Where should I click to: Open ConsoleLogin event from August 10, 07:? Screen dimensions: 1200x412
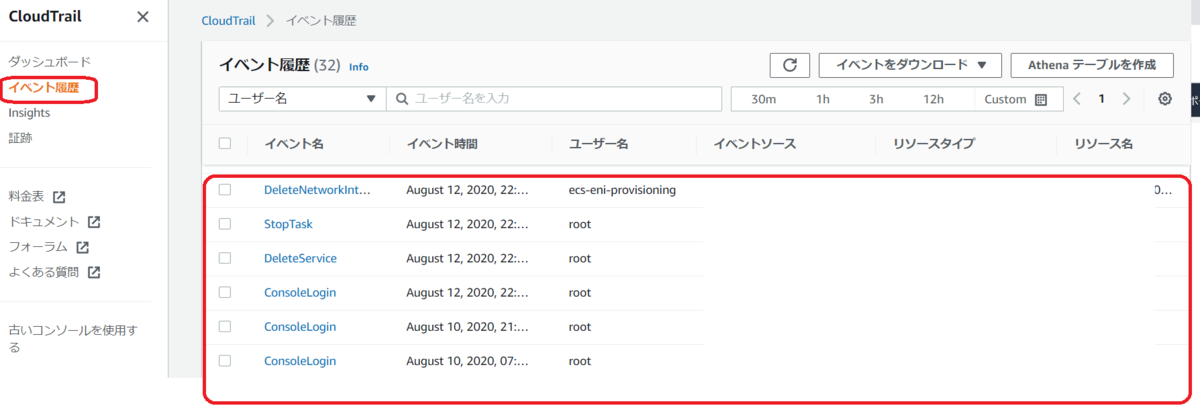coord(300,360)
